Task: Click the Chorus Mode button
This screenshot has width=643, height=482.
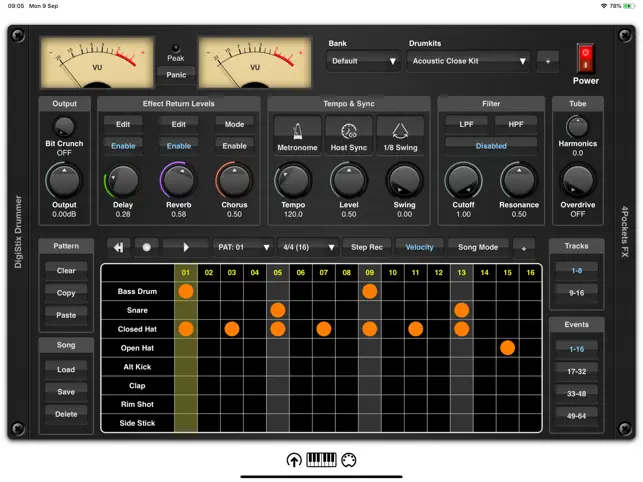Action: click(234, 124)
